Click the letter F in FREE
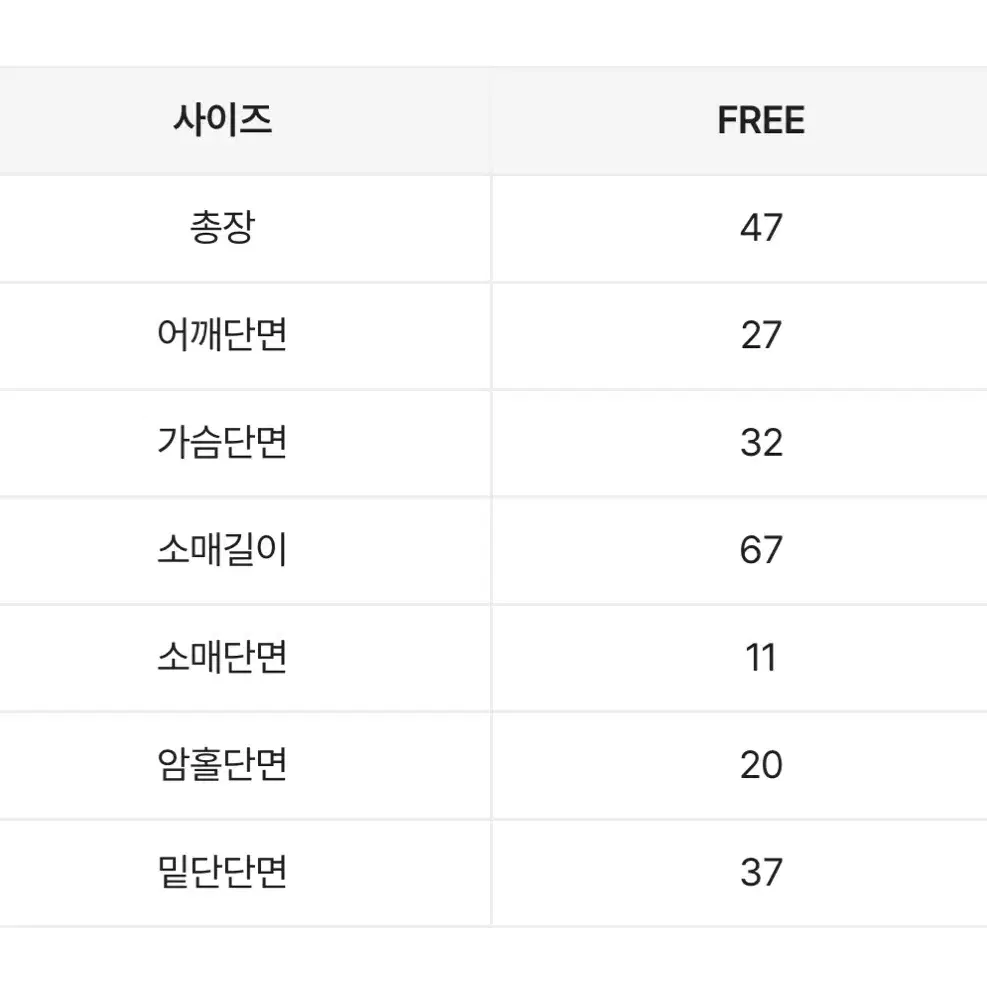The height and width of the screenshot is (987, 987). [728, 120]
